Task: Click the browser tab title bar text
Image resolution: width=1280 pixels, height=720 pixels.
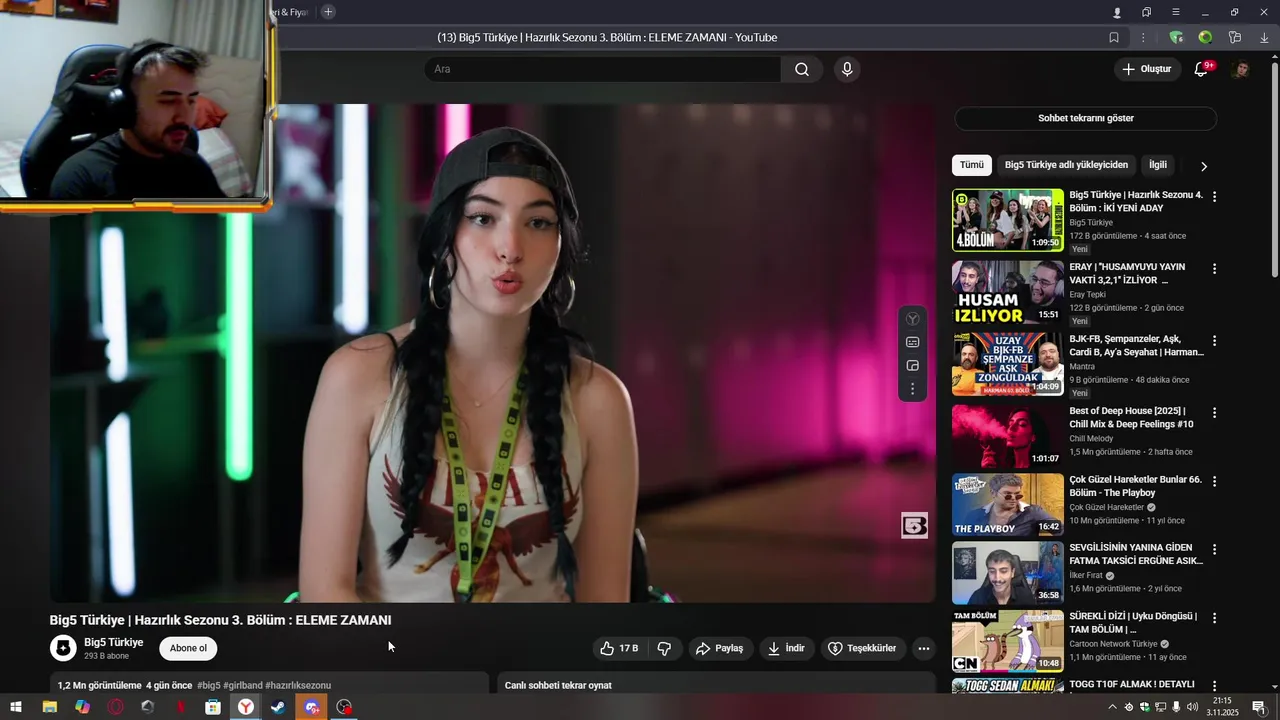Action: coord(607,37)
